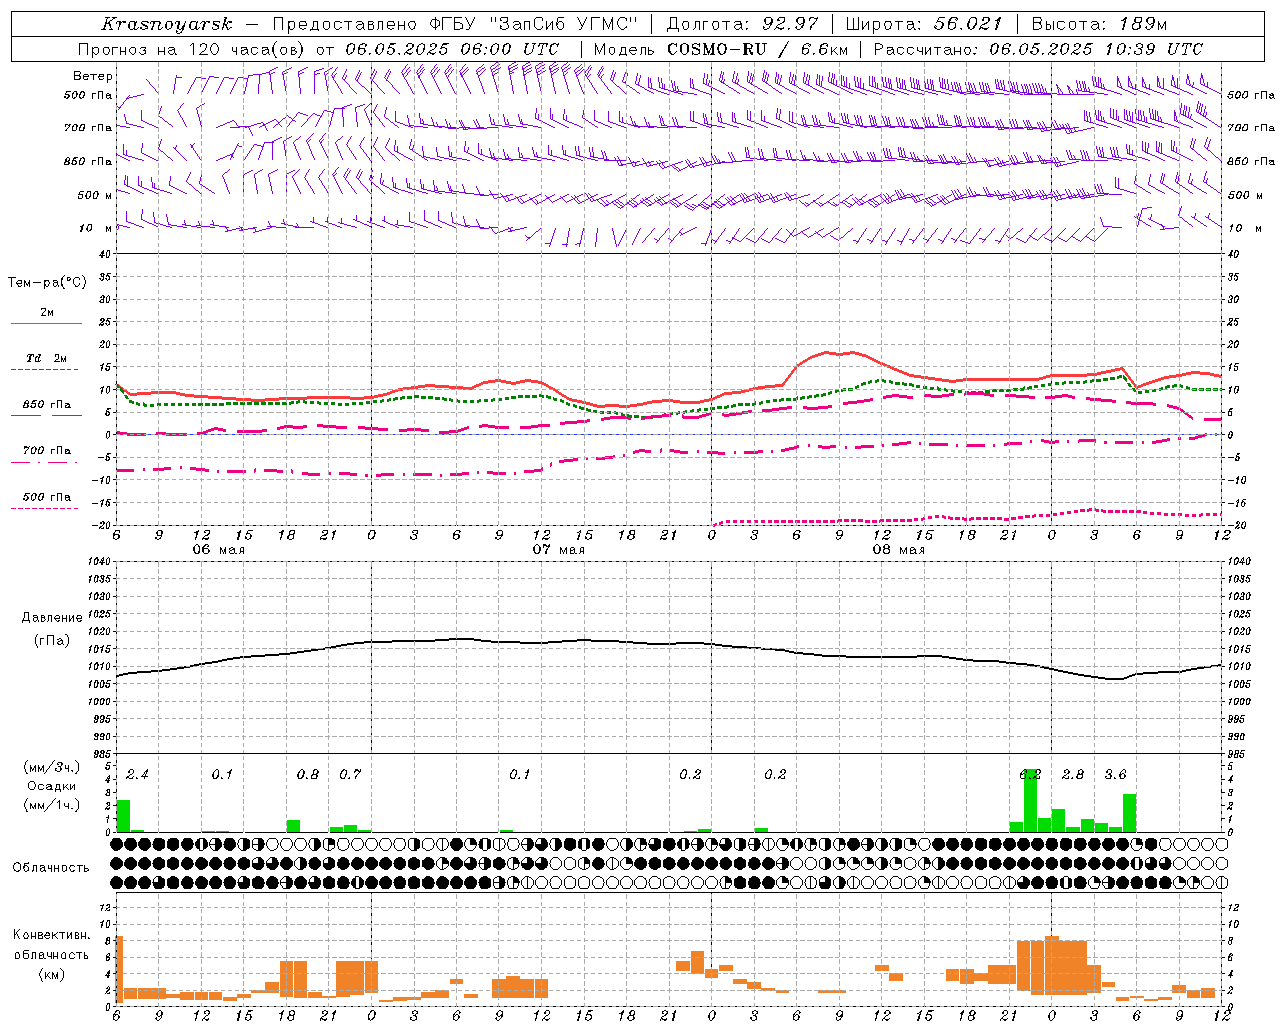The image size is (1280, 1024).
Task: Click the '08 мая' date label
Action: tap(898, 550)
